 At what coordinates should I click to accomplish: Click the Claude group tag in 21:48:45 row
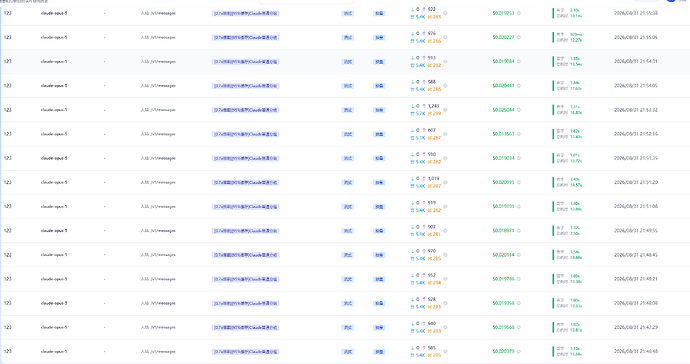(246, 255)
